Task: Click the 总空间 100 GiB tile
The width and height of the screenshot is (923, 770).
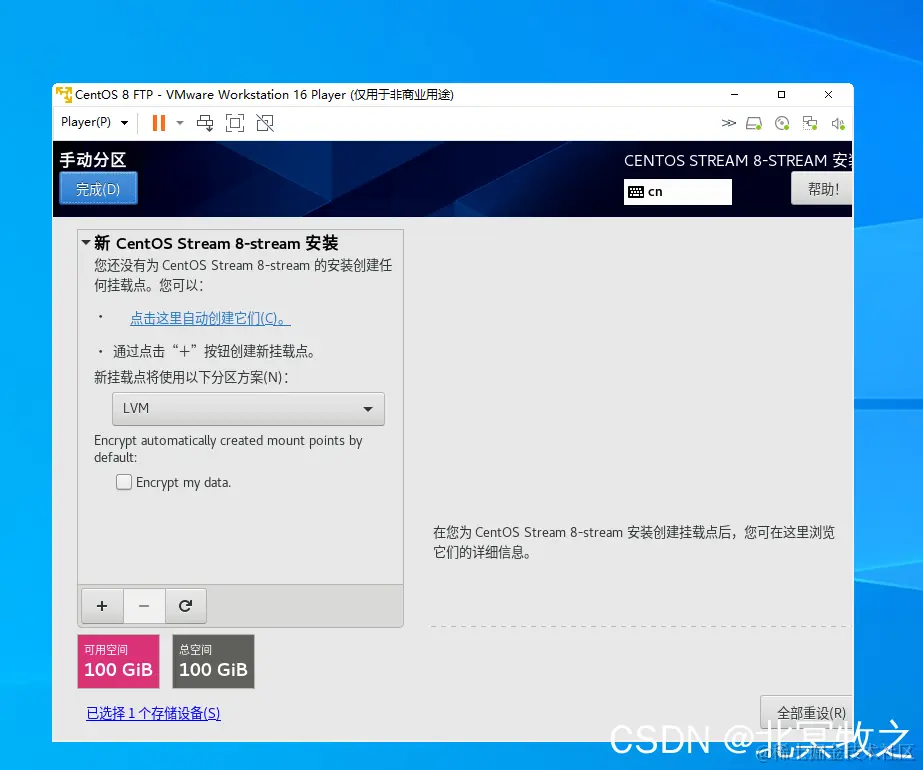Action: [213, 661]
